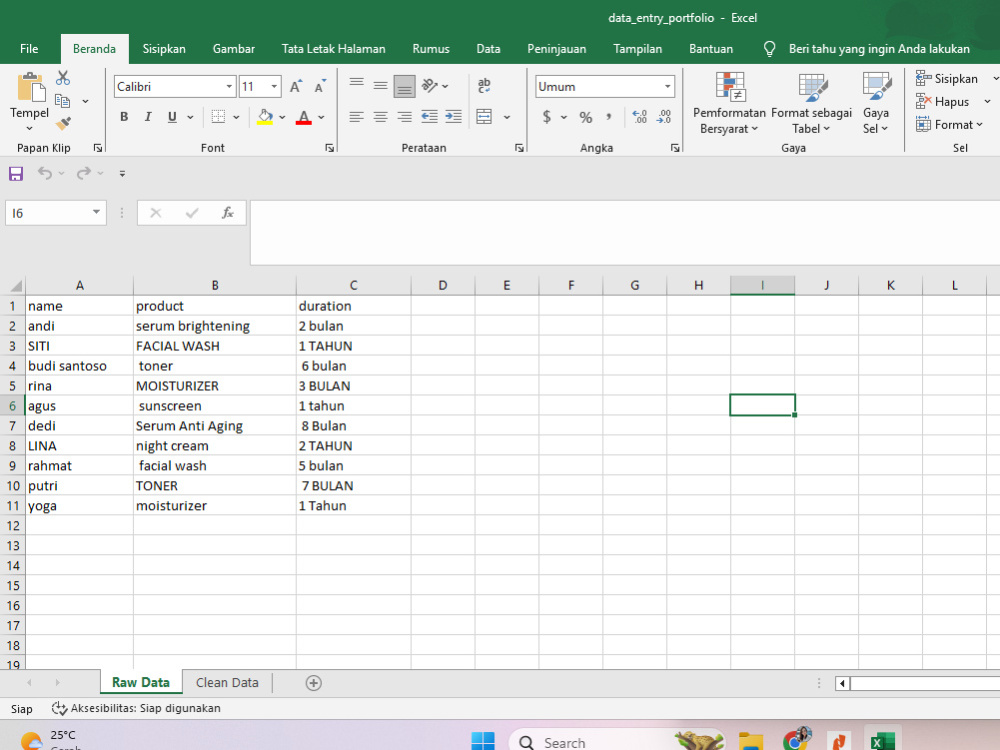Screen dimensions: 1000x750
Task: Toggle Underline formatting
Action: click(172, 117)
